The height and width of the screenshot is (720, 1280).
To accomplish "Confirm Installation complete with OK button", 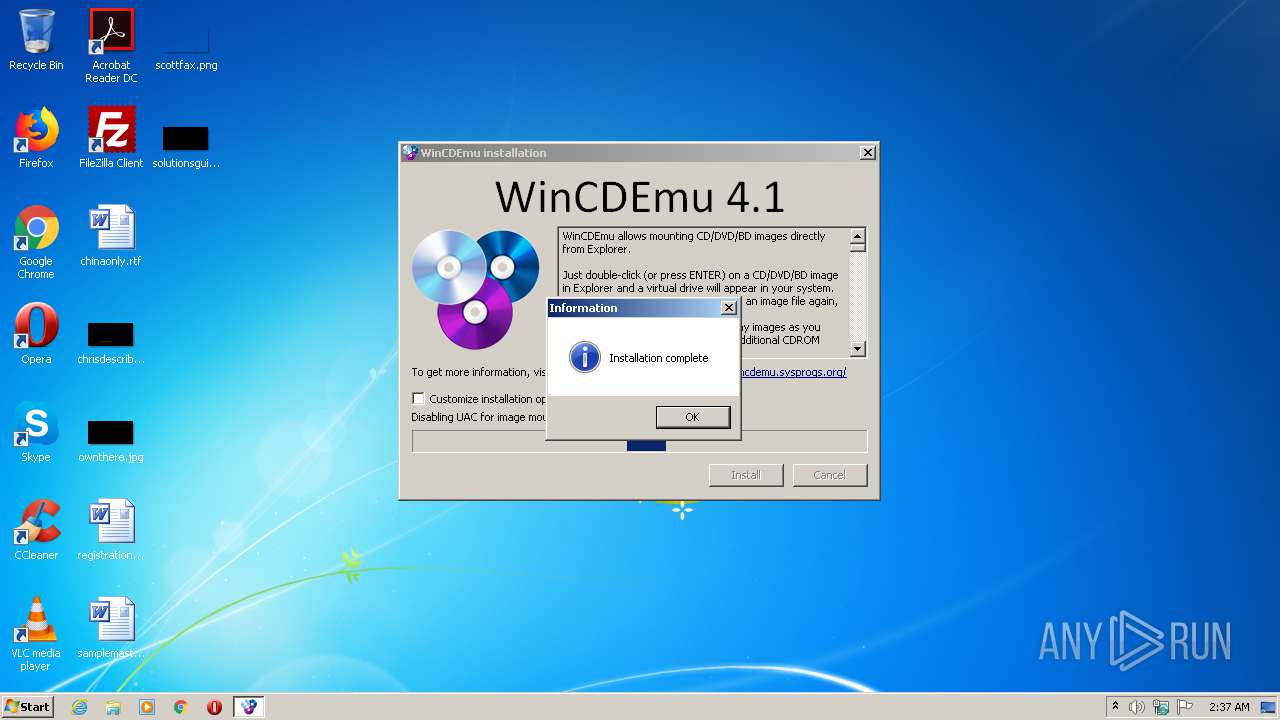I will (x=692, y=417).
